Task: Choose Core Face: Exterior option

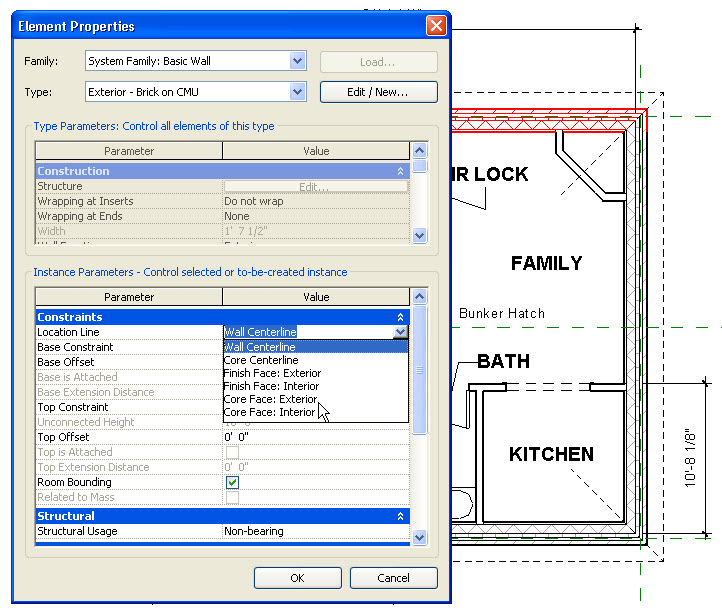Action: point(315,399)
